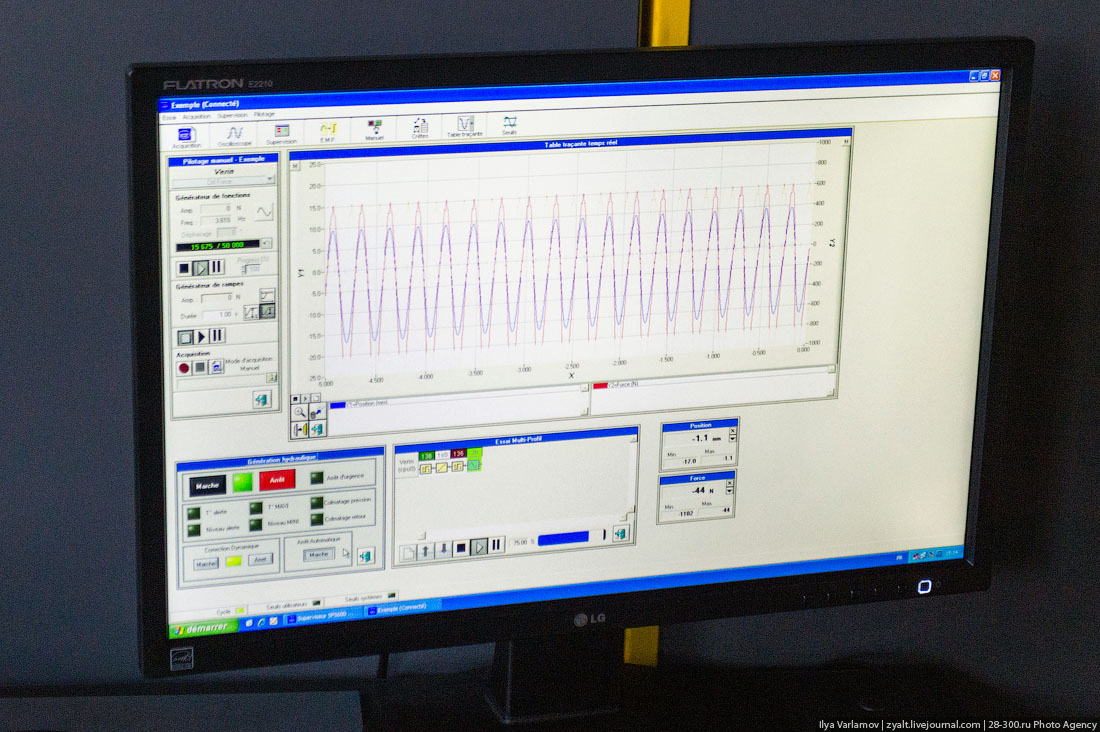The image size is (1100, 732).
Task: Pause the Essai Multi-Profil test
Action: [496, 545]
